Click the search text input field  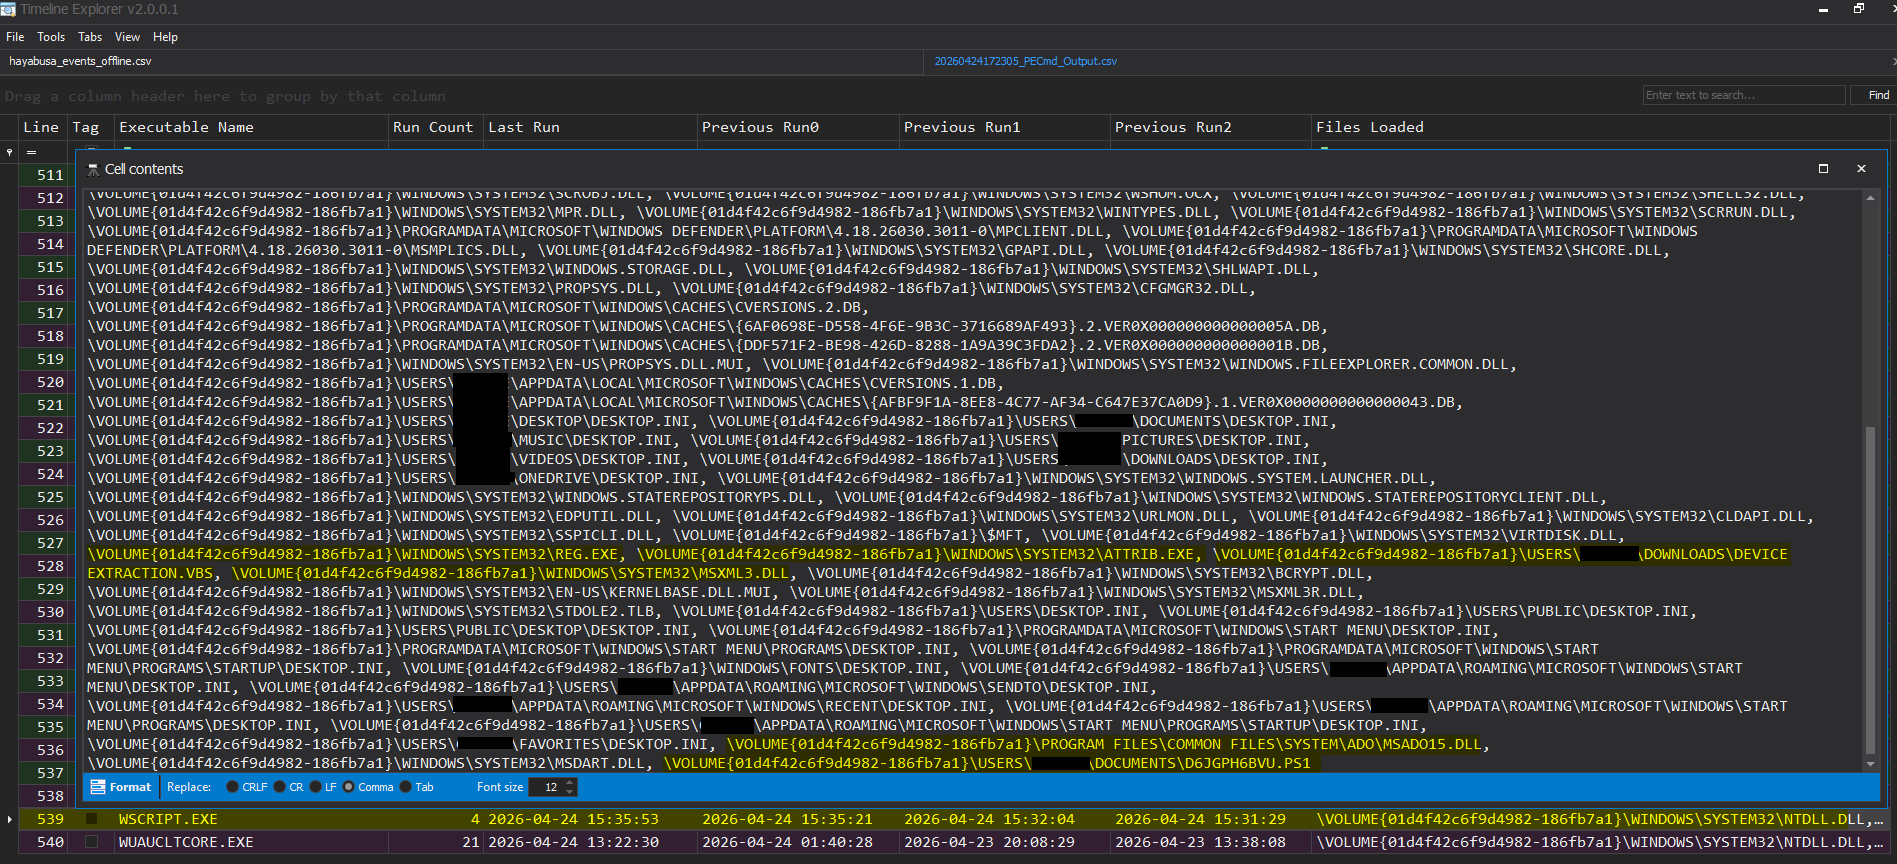pyautogui.click(x=1743, y=95)
